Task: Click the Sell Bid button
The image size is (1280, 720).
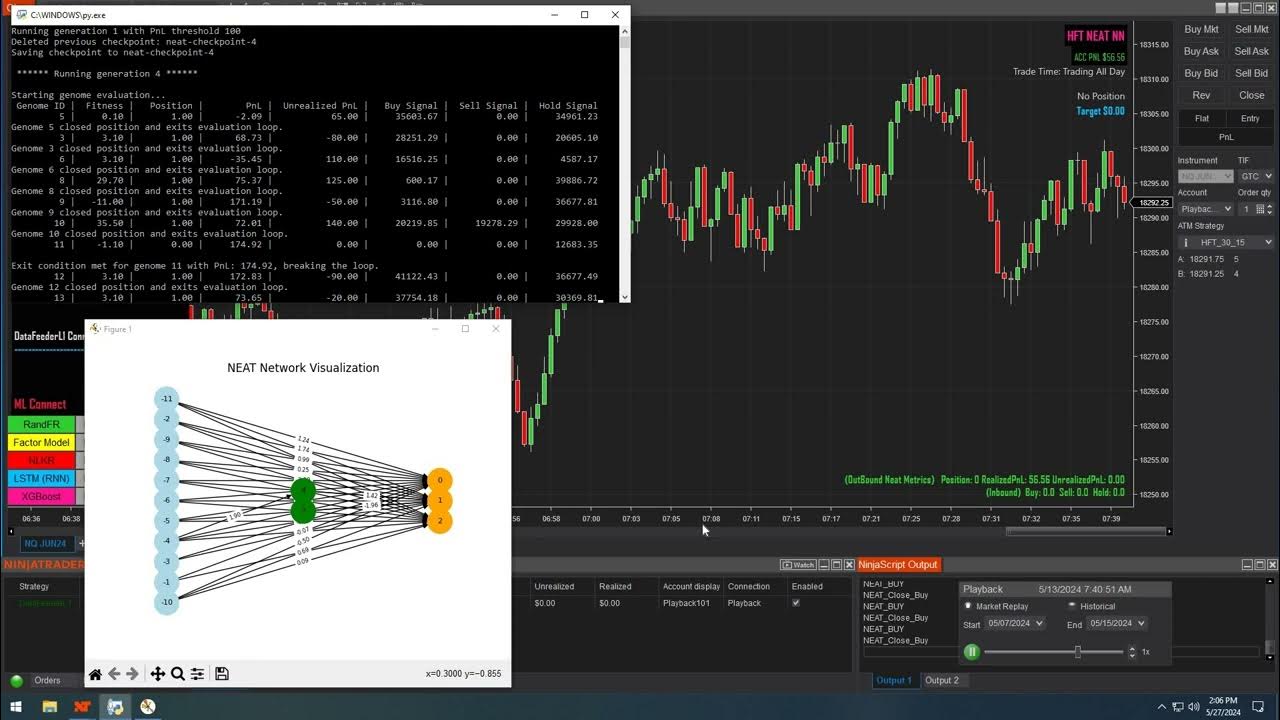Action: pyautogui.click(x=1251, y=74)
